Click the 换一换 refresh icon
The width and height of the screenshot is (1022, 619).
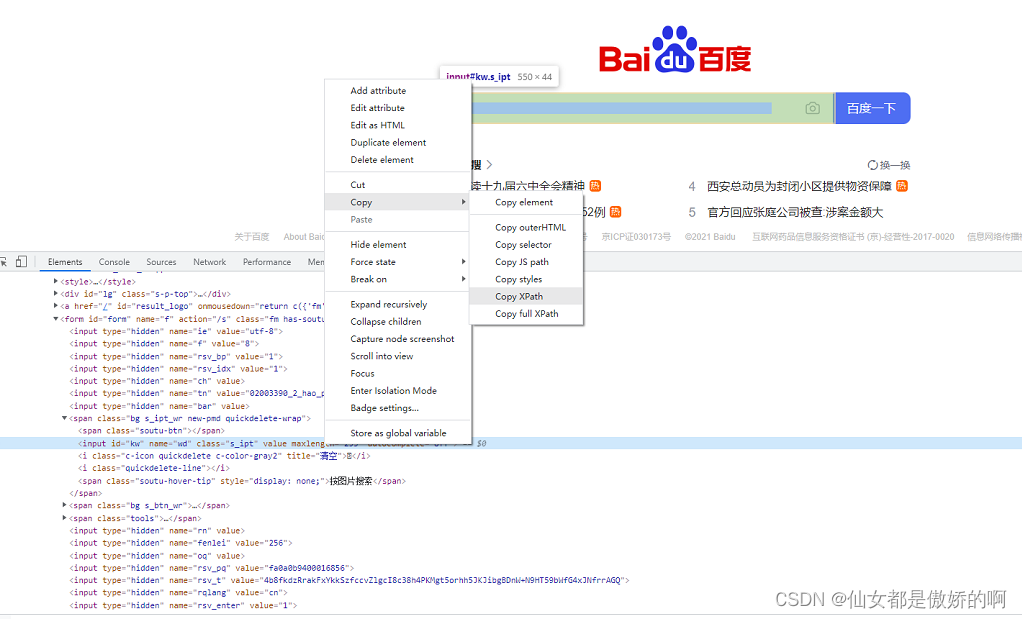[x=872, y=165]
